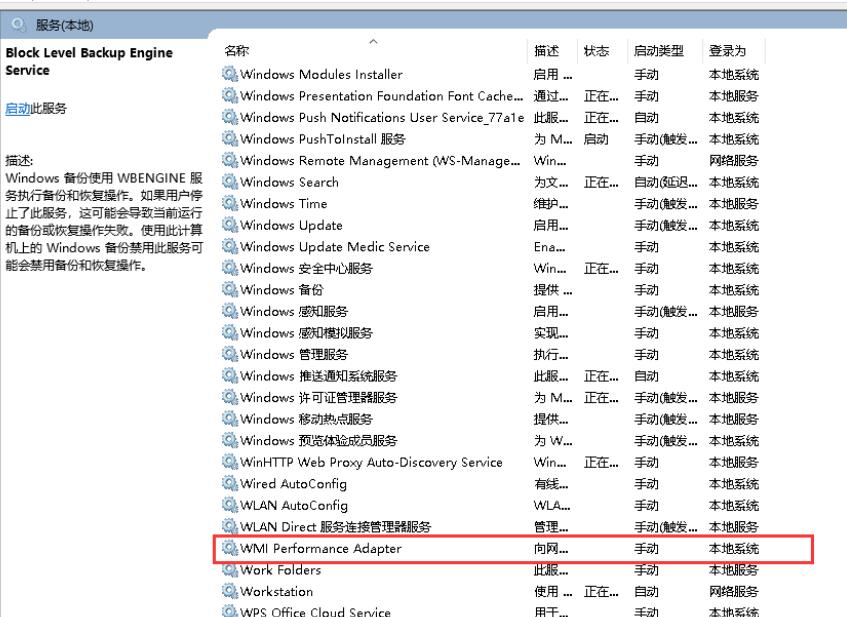The height and width of the screenshot is (617, 847).
Task: Click the 服务(本地) search magnifier icon
Action: [18, 25]
